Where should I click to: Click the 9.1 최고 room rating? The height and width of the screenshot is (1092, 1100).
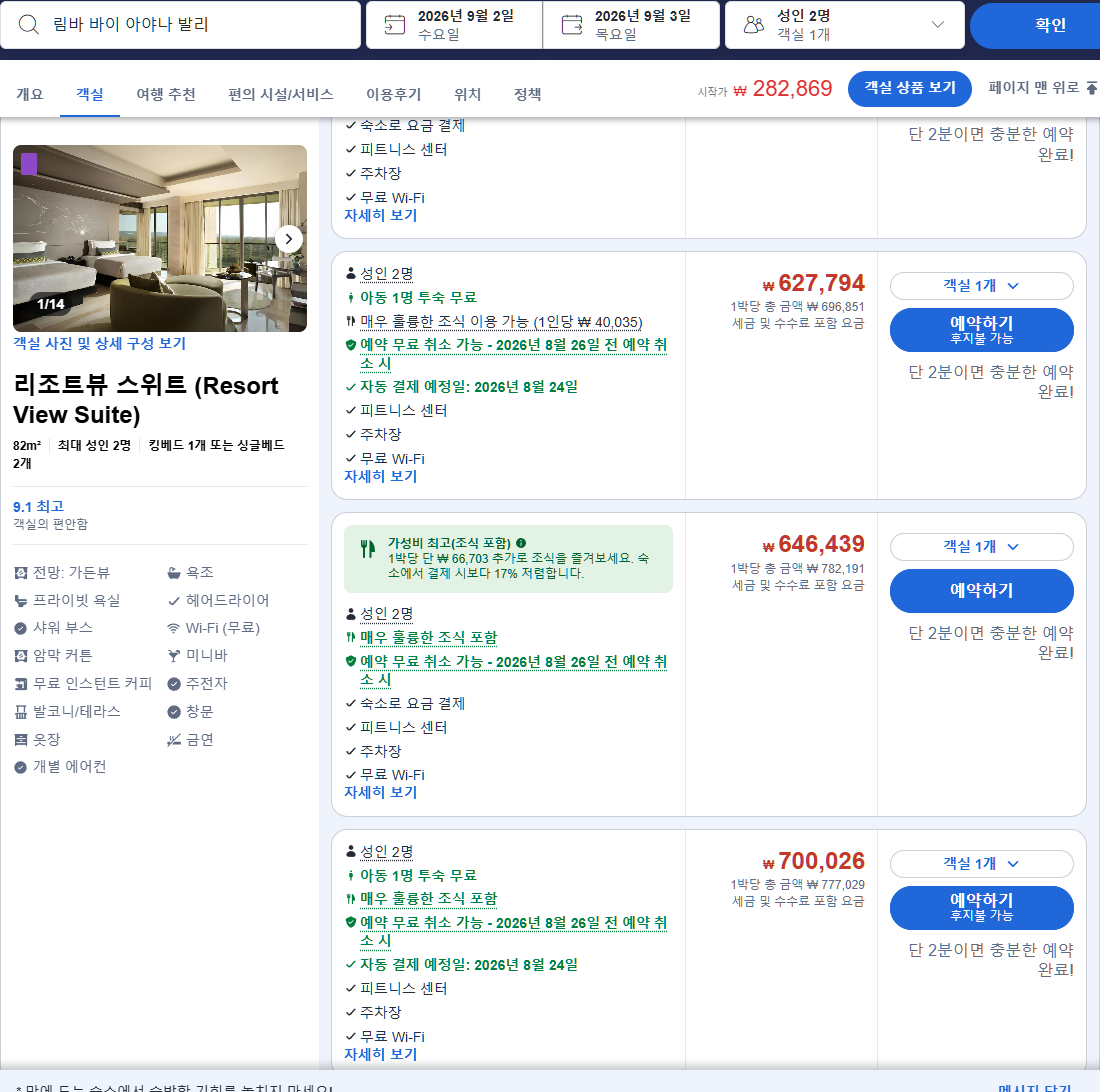click(39, 506)
